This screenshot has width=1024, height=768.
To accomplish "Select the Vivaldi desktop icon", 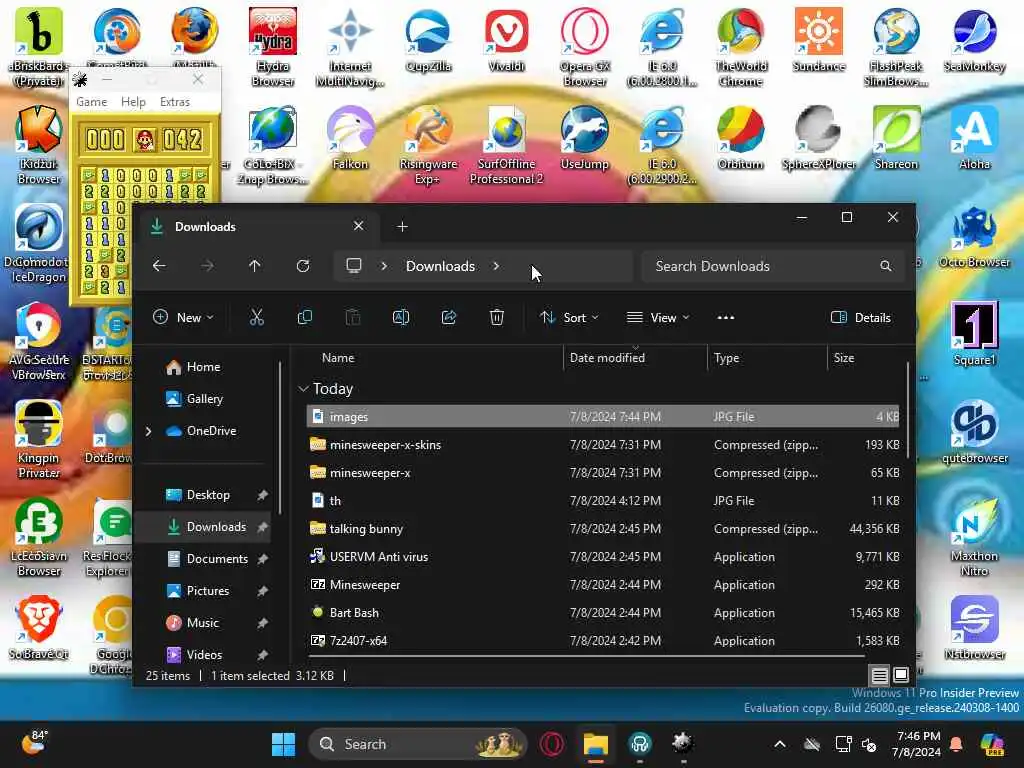I will [506, 40].
